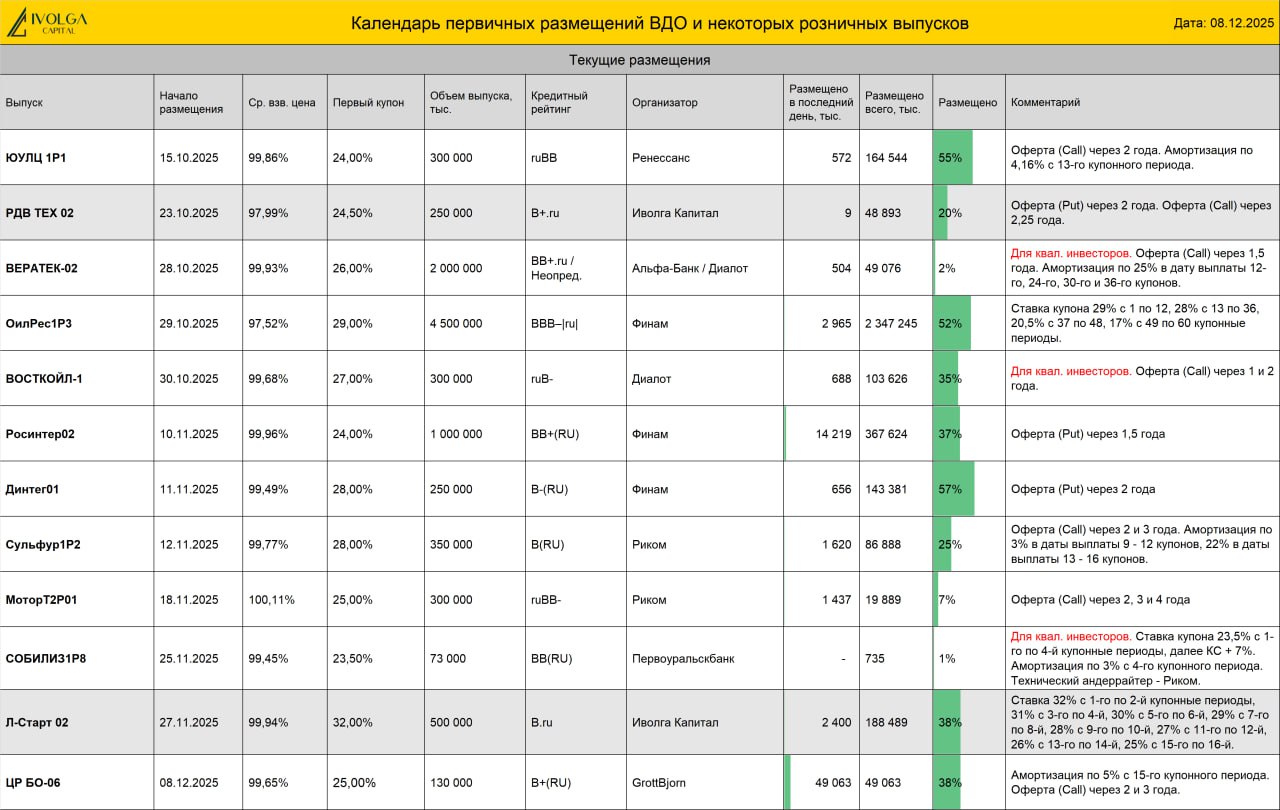Screen dimensions: 1280x810
Task: Select the СОБИЛИЗ1Р8 issue name
Action: point(44,659)
